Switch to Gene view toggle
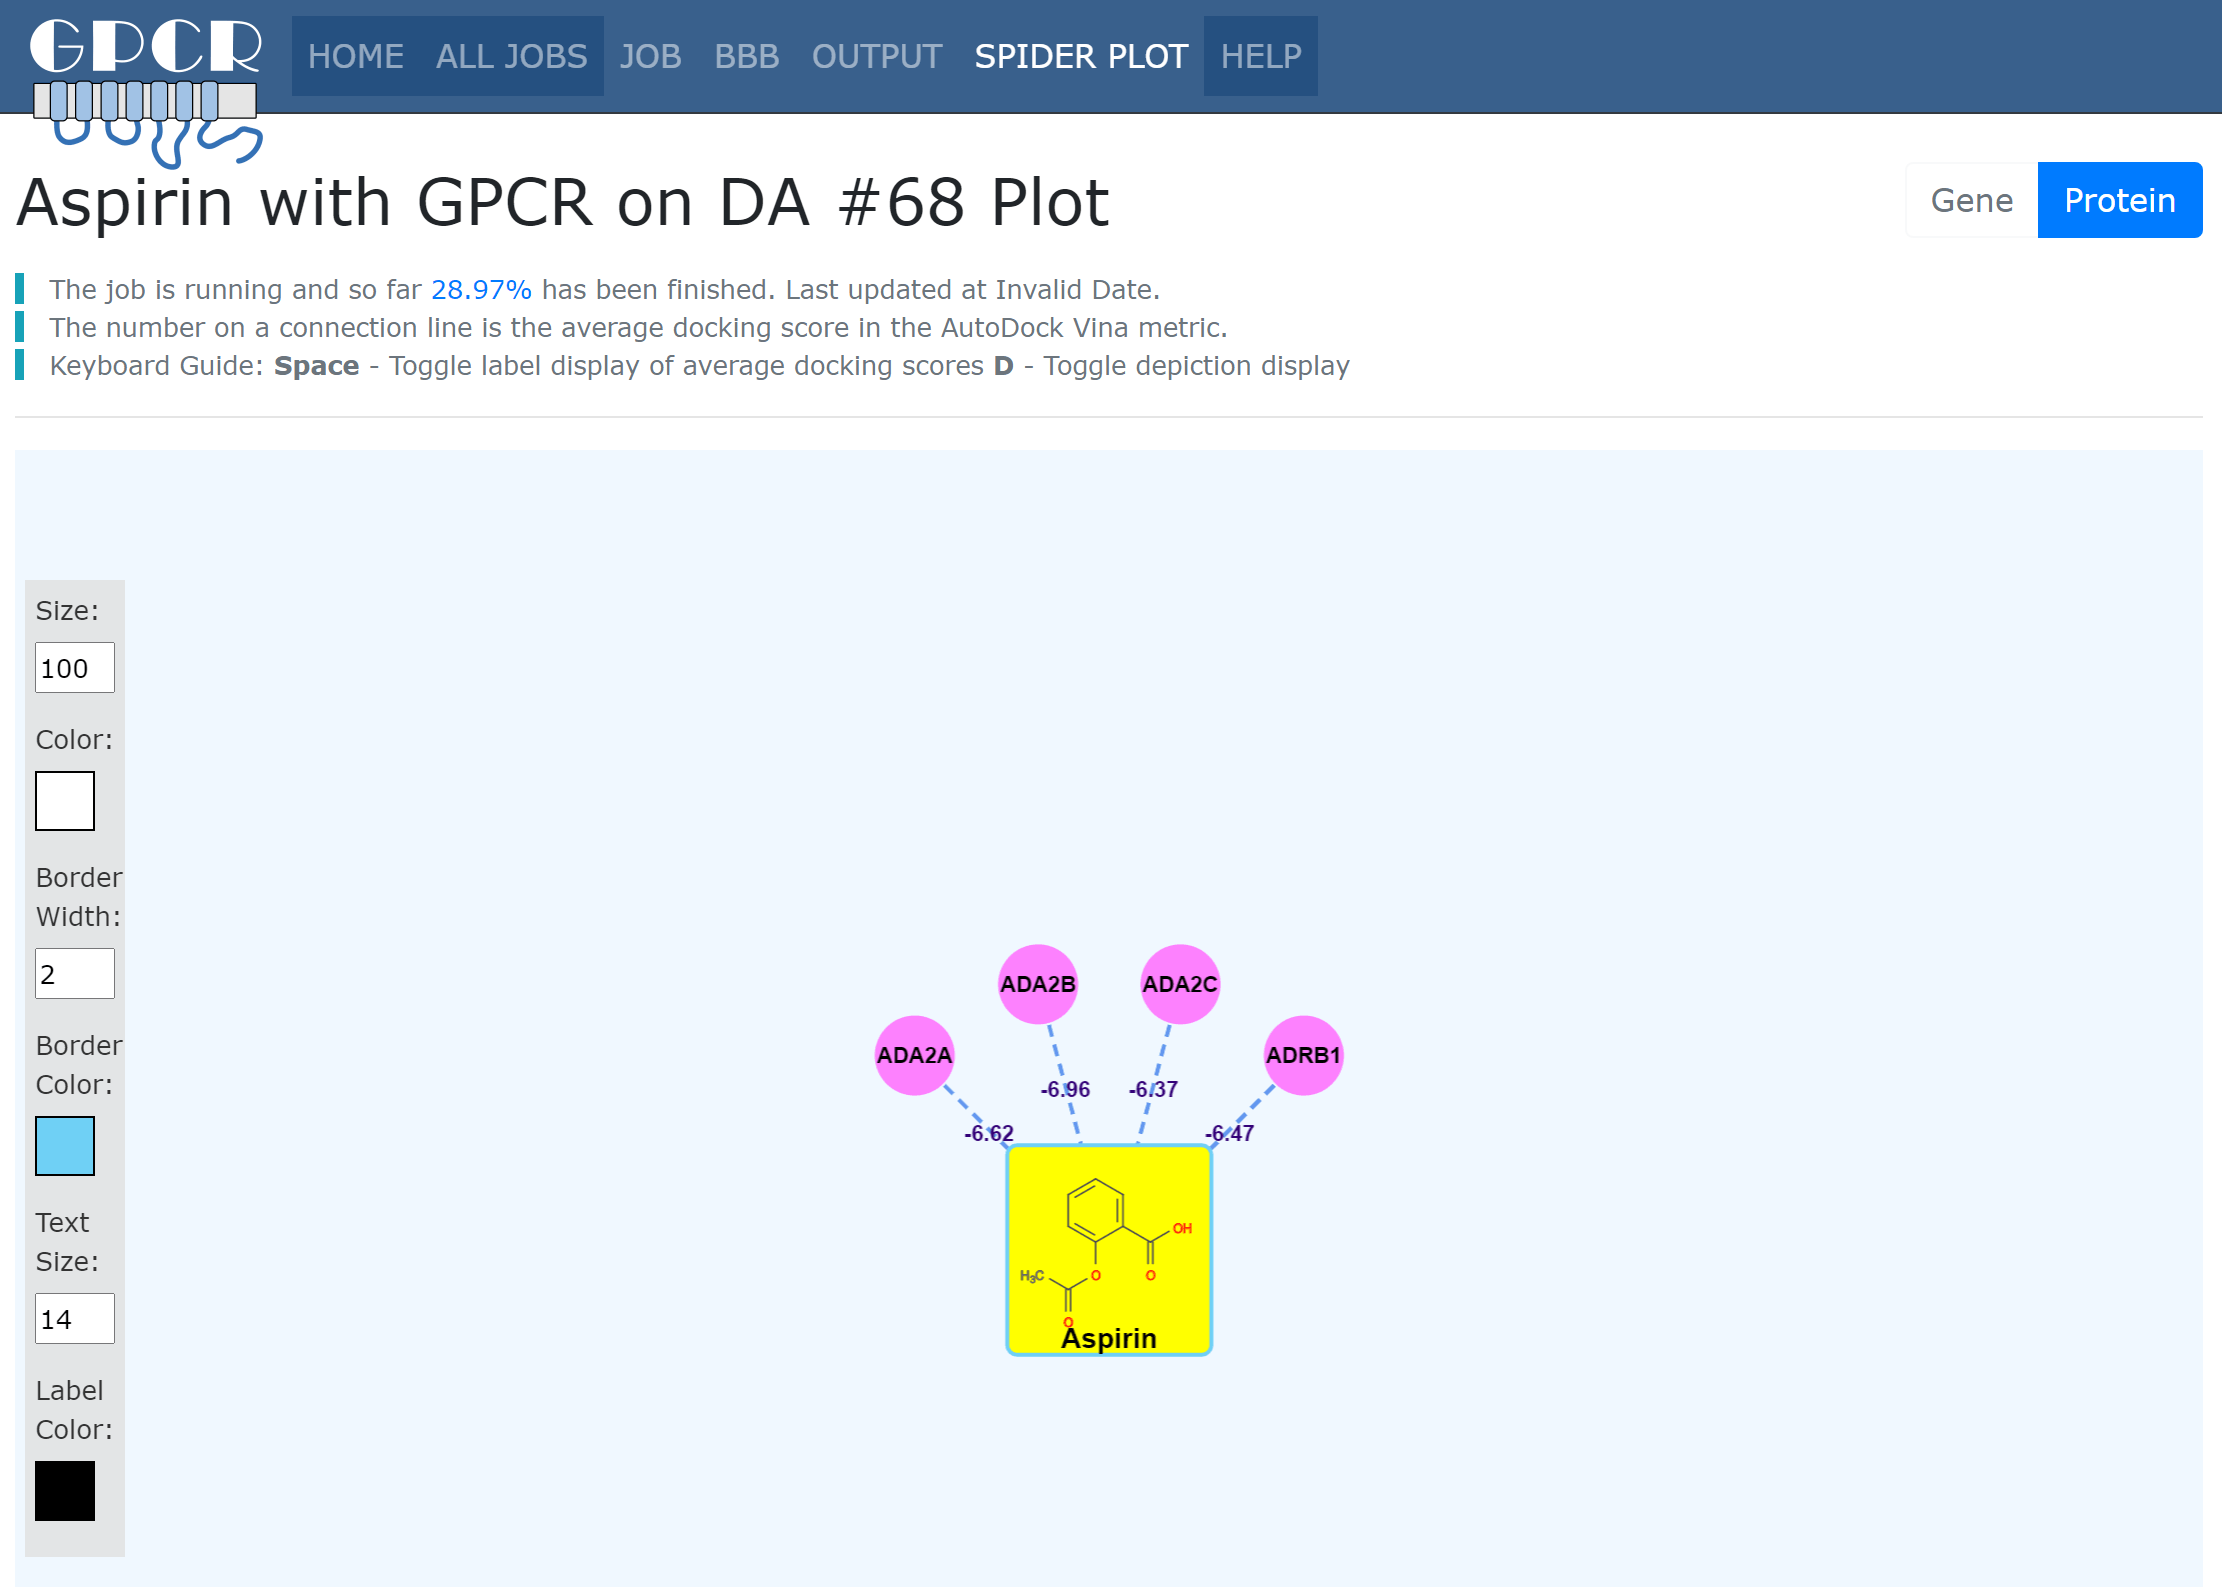This screenshot has width=2222, height=1587. coord(1971,200)
